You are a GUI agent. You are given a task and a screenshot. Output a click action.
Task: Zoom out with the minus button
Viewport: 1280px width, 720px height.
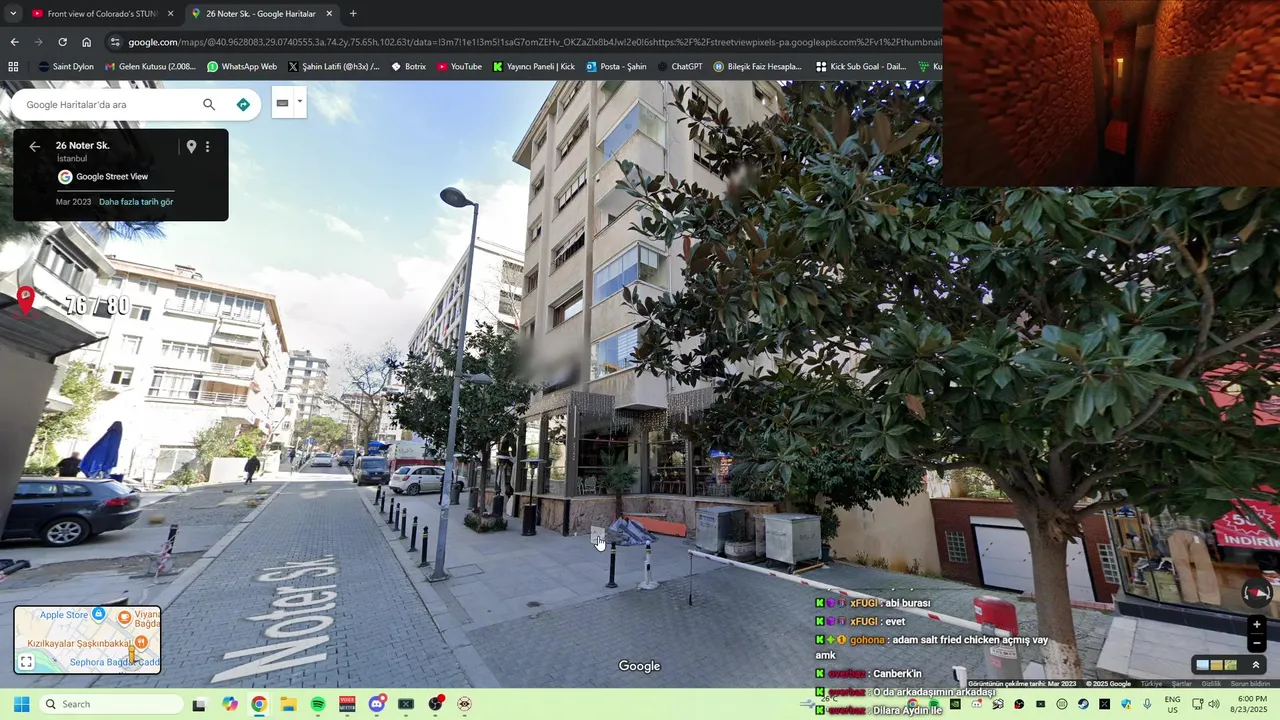tap(1257, 644)
